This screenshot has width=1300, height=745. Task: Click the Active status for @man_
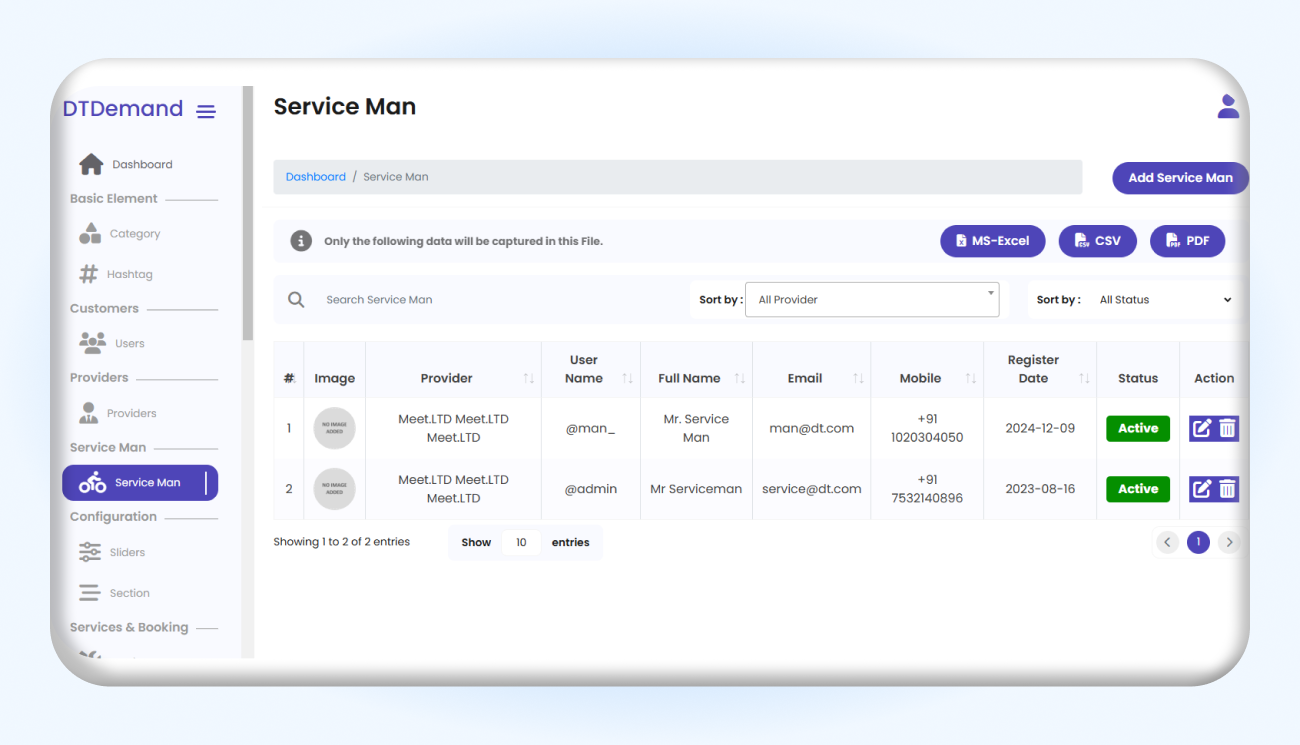[x=1138, y=428]
